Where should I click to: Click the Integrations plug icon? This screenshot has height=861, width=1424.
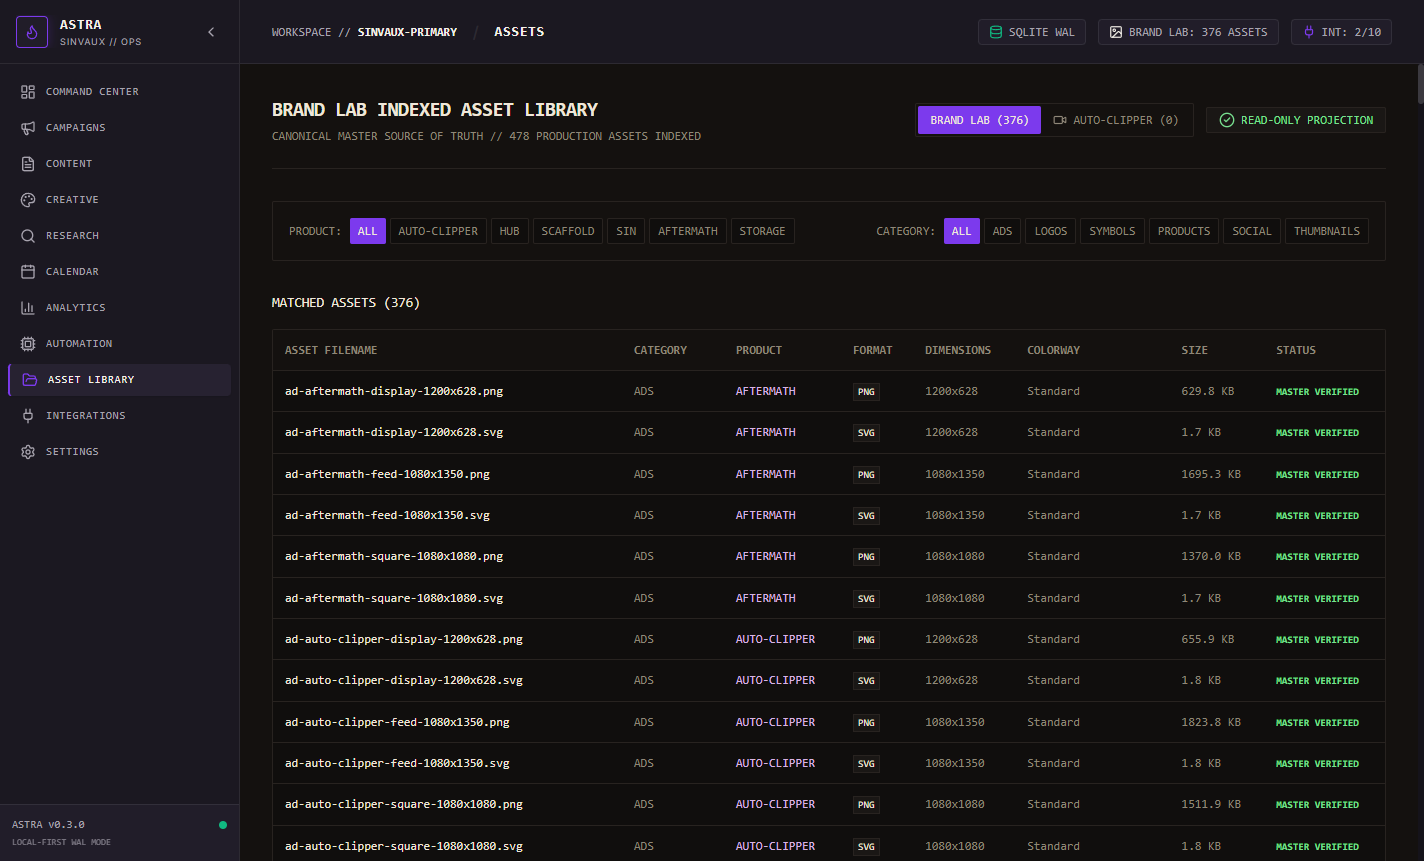click(28, 416)
